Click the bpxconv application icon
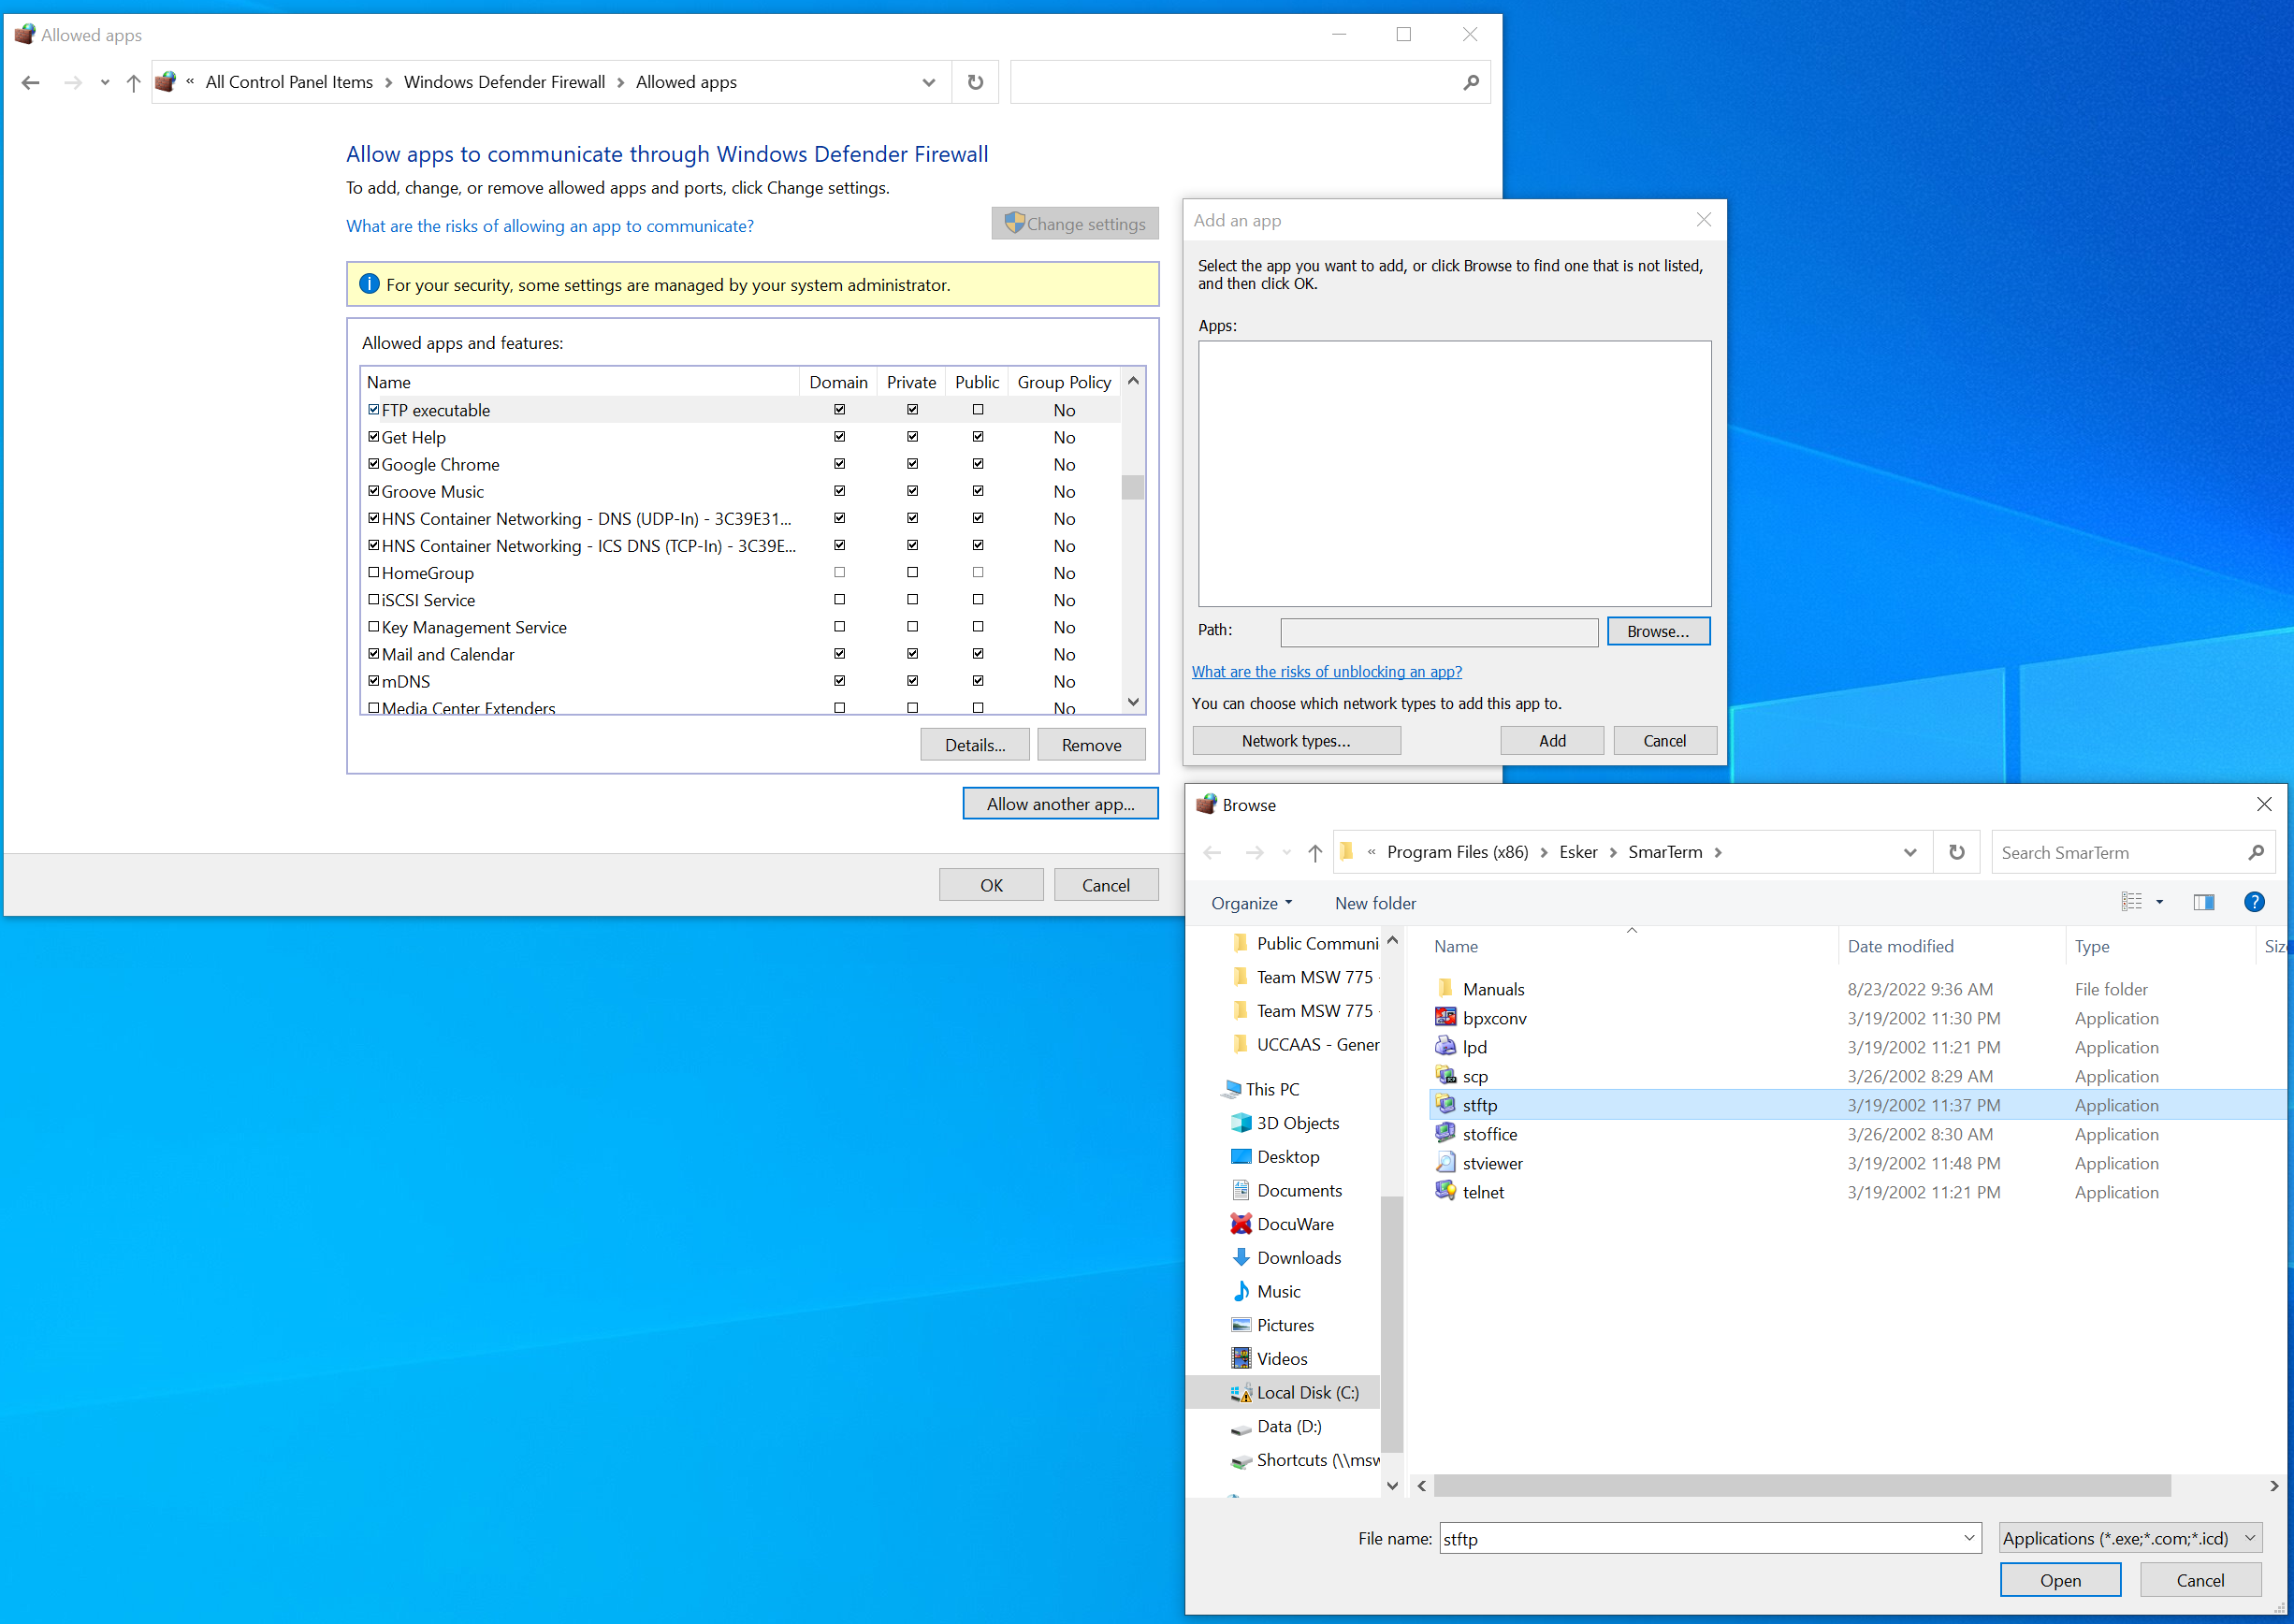Screen dimensions: 2294x1624 click(1445, 1017)
